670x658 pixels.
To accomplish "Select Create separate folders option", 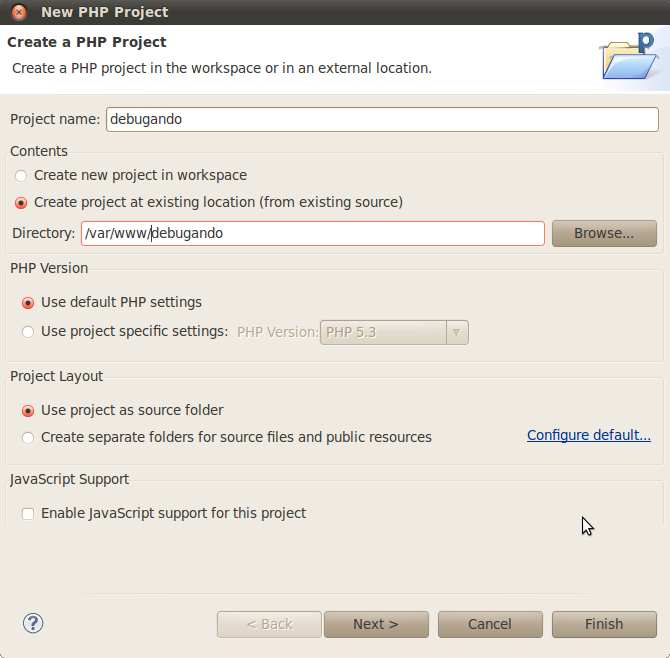I will click(x=29, y=437).
